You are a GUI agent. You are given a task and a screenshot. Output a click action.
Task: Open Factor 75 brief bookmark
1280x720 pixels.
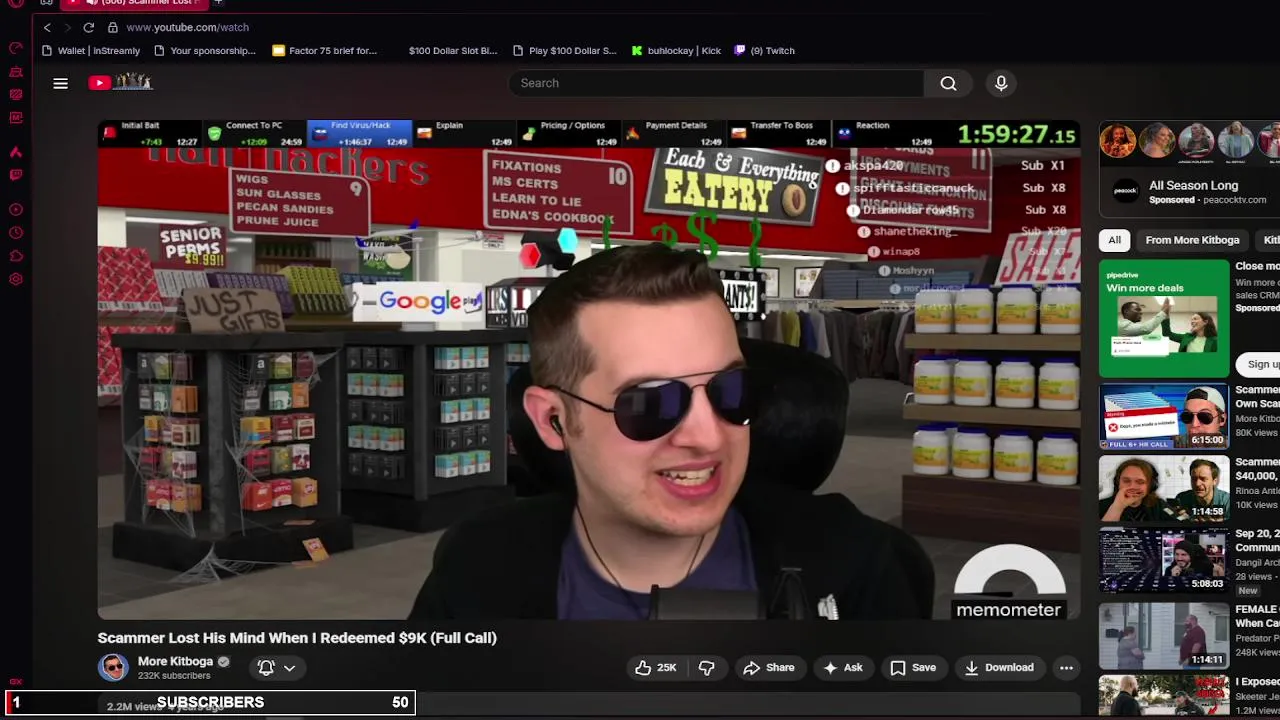[x=325, y=50]
